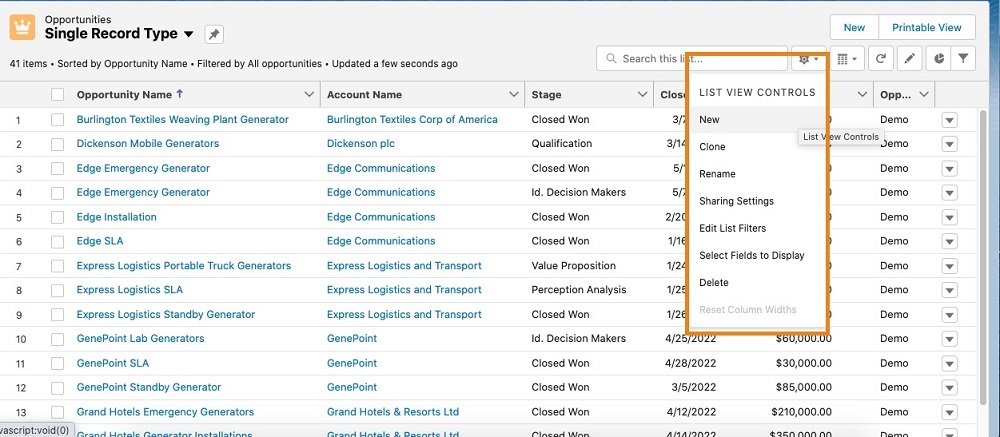Open the Single Record Type list view dropdown

190,34
